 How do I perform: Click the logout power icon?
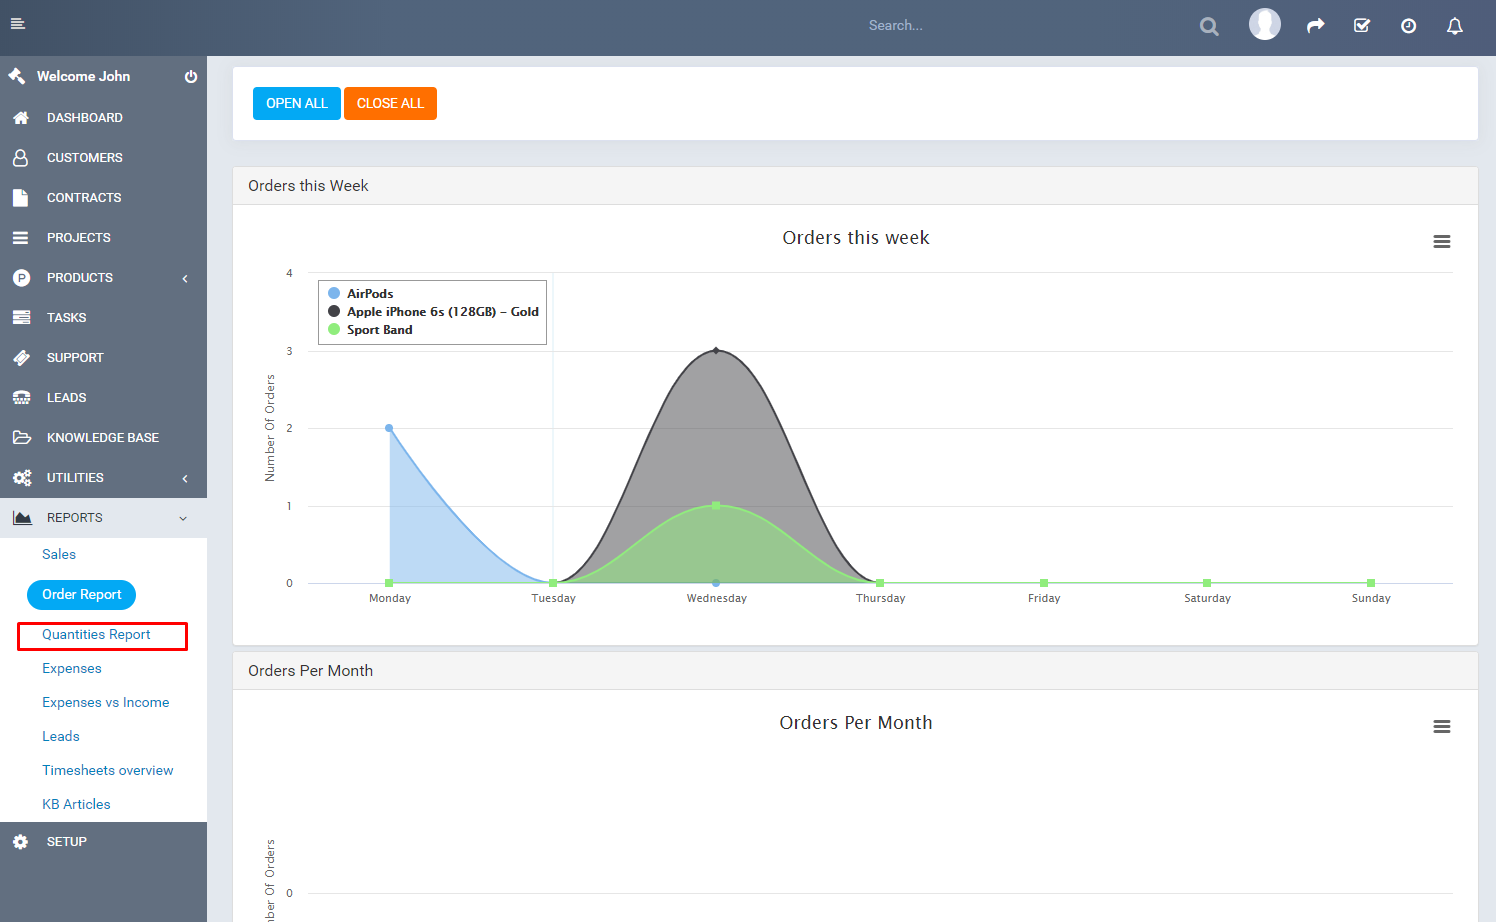tap(191, 77)
